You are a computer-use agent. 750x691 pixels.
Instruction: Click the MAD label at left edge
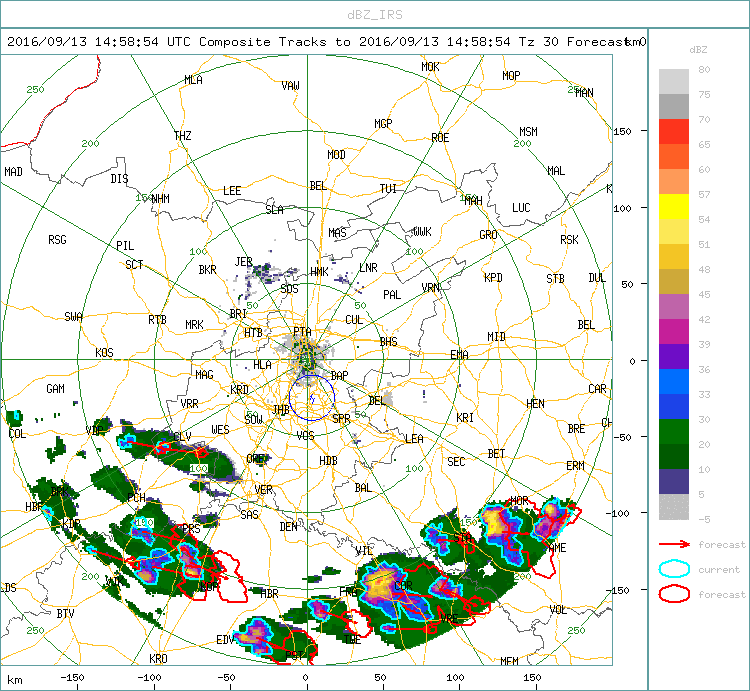point(13,172)
